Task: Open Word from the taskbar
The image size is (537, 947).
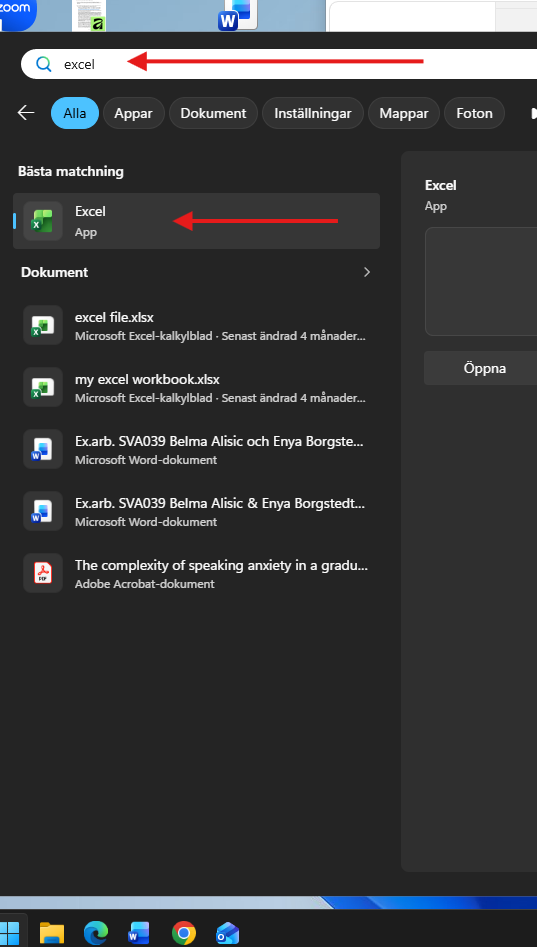Action: [x=140, y=933]
